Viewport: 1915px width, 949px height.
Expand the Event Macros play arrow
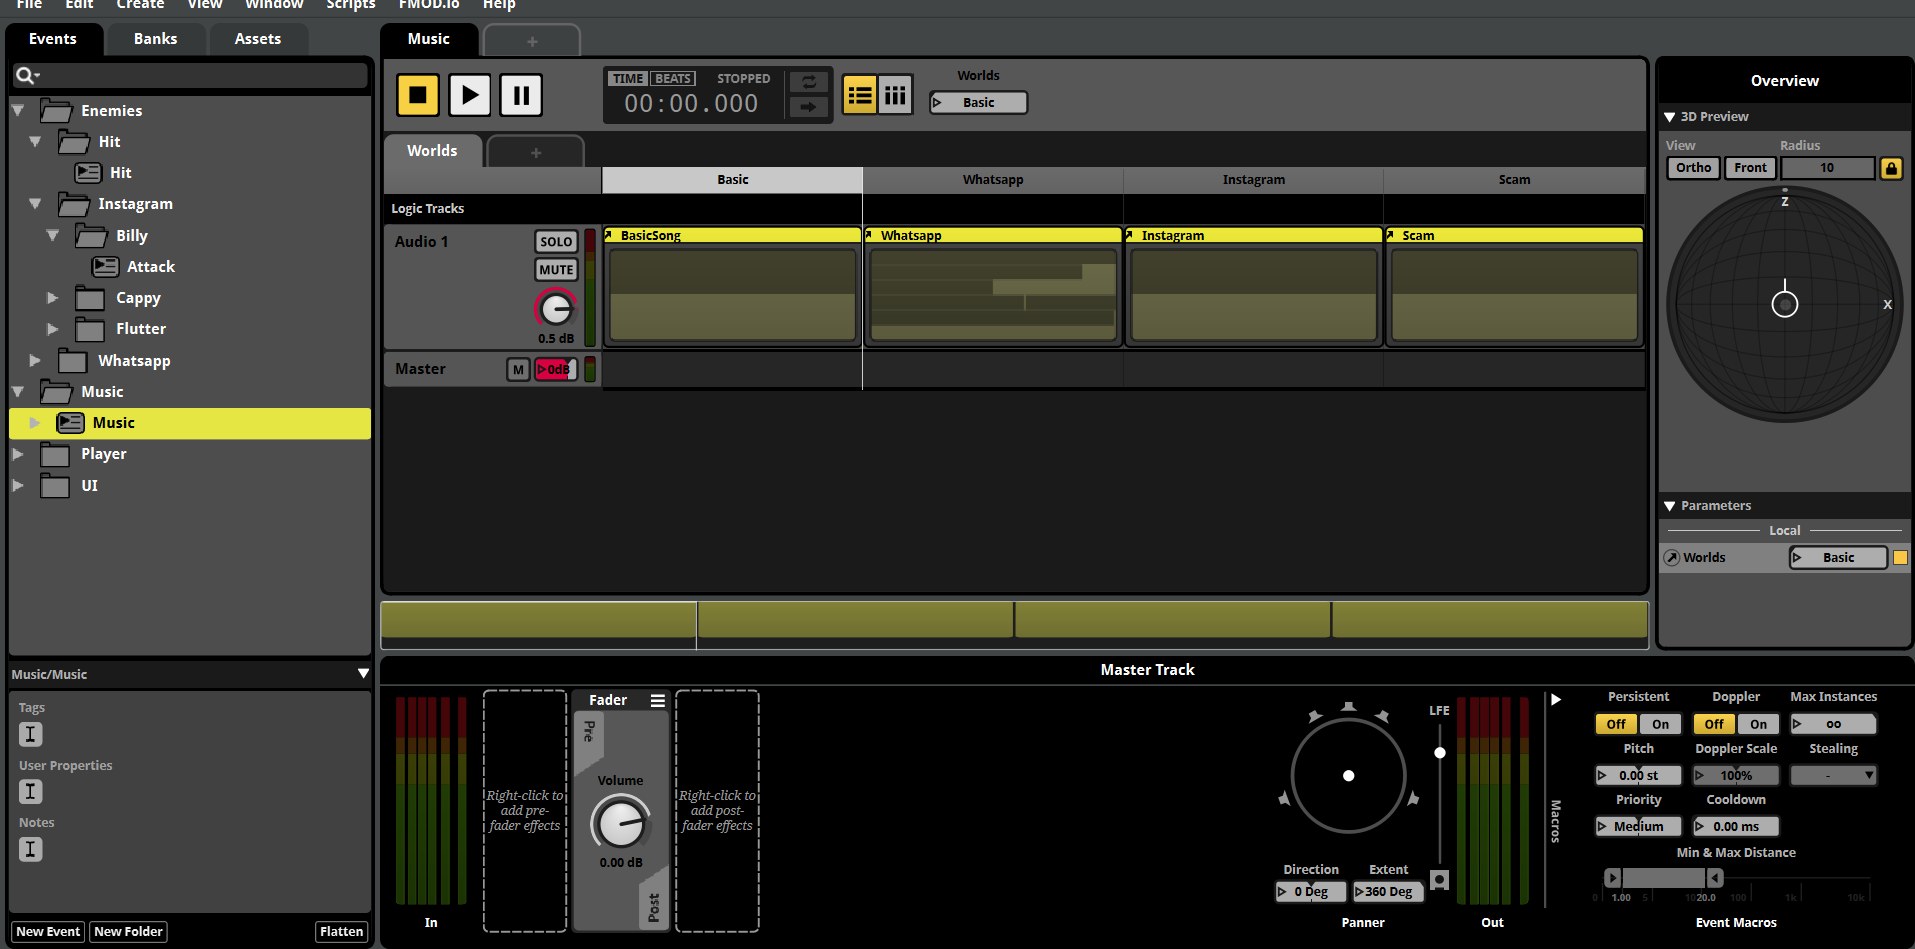[x=1556, y=700]
